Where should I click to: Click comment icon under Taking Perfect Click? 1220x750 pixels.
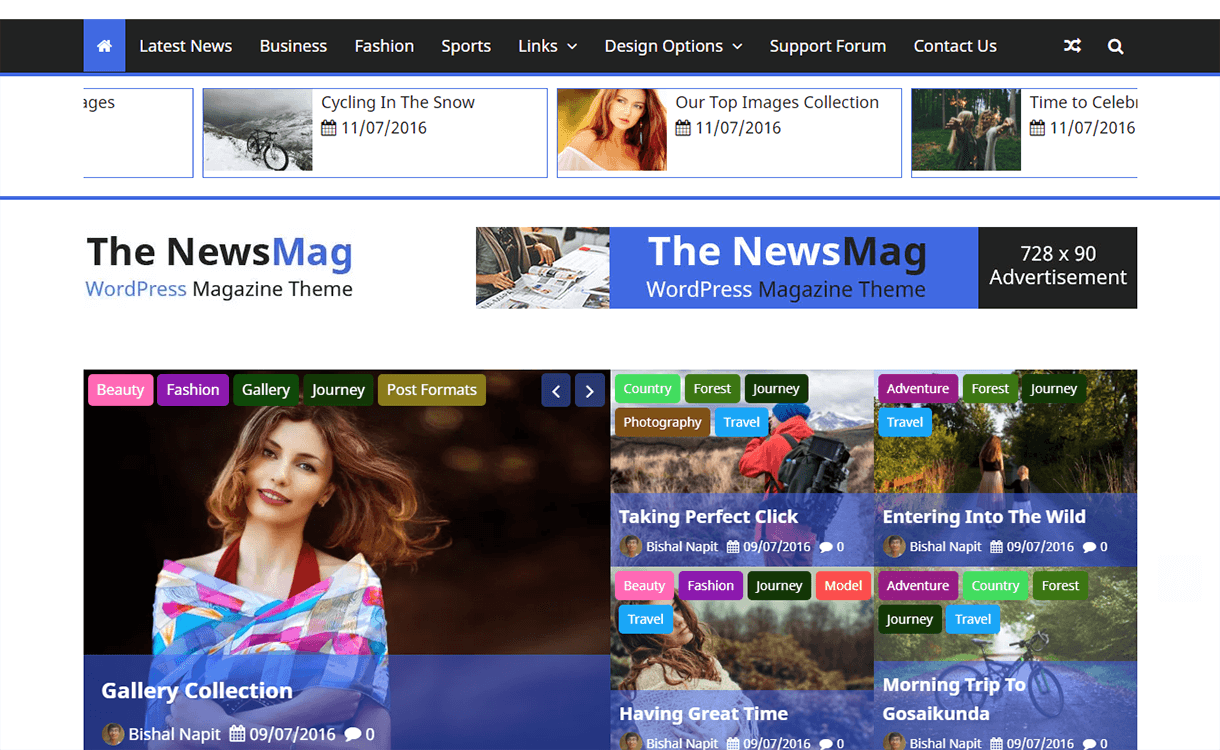coord(825,547)
